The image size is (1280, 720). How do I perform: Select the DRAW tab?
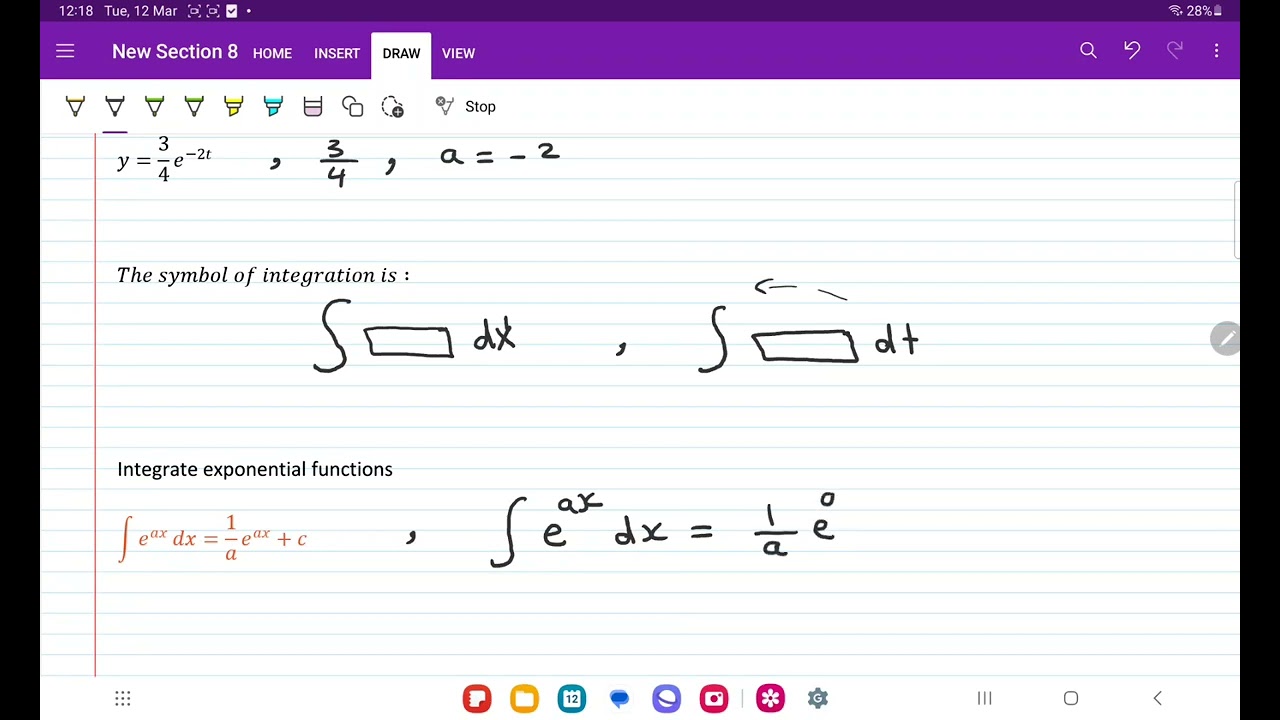(x=401, y=55)
